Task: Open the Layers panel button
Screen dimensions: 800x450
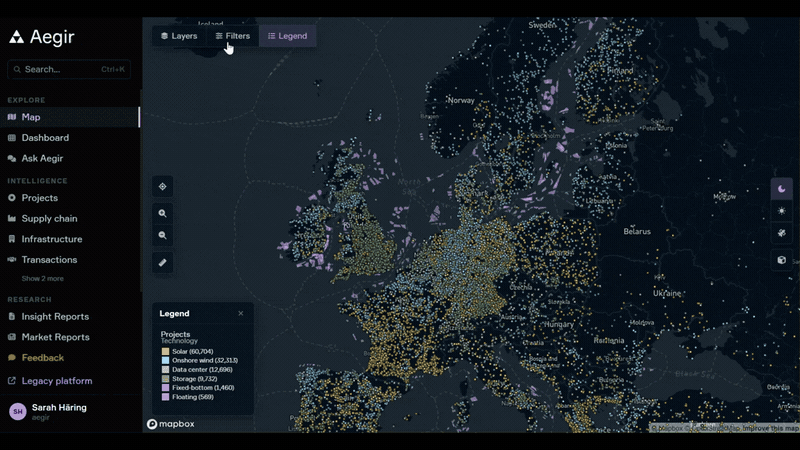Action: pyautogui.click(x=179, y=36)
